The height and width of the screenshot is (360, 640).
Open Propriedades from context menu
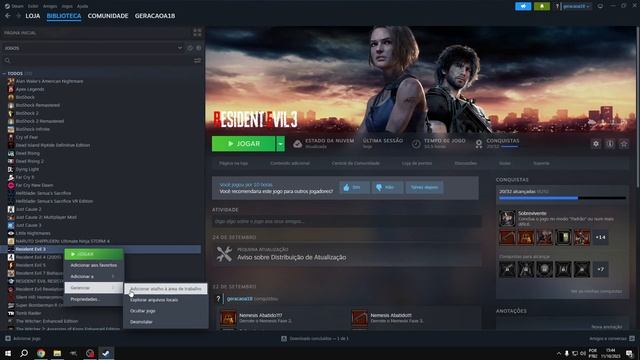[x=94, y=299]
